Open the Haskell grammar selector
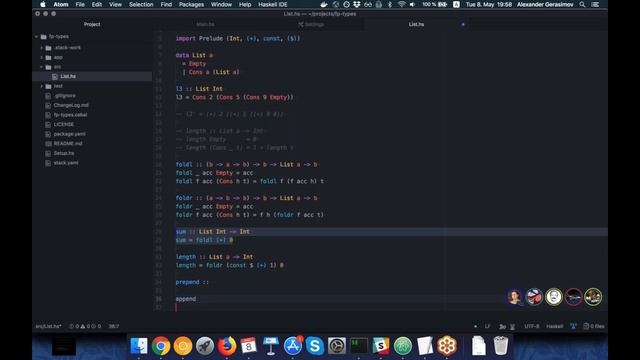The height and width of the screenshot is (360, 640). click(554, 326)
